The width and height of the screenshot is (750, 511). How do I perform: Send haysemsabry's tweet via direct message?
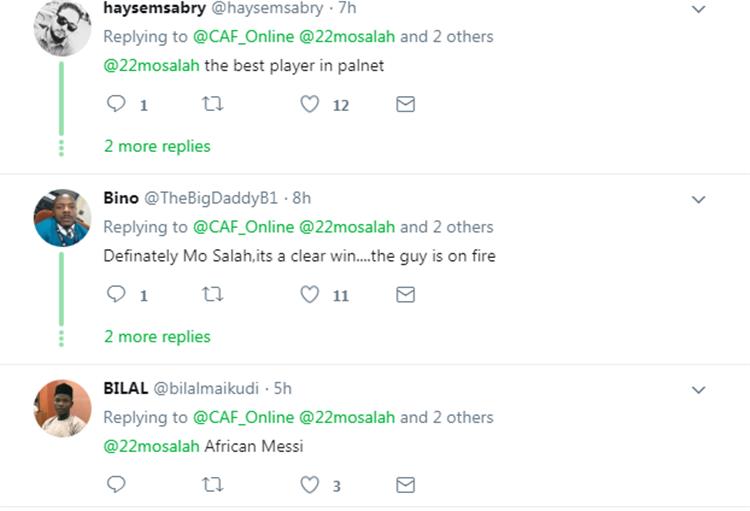tap(405, 104)
